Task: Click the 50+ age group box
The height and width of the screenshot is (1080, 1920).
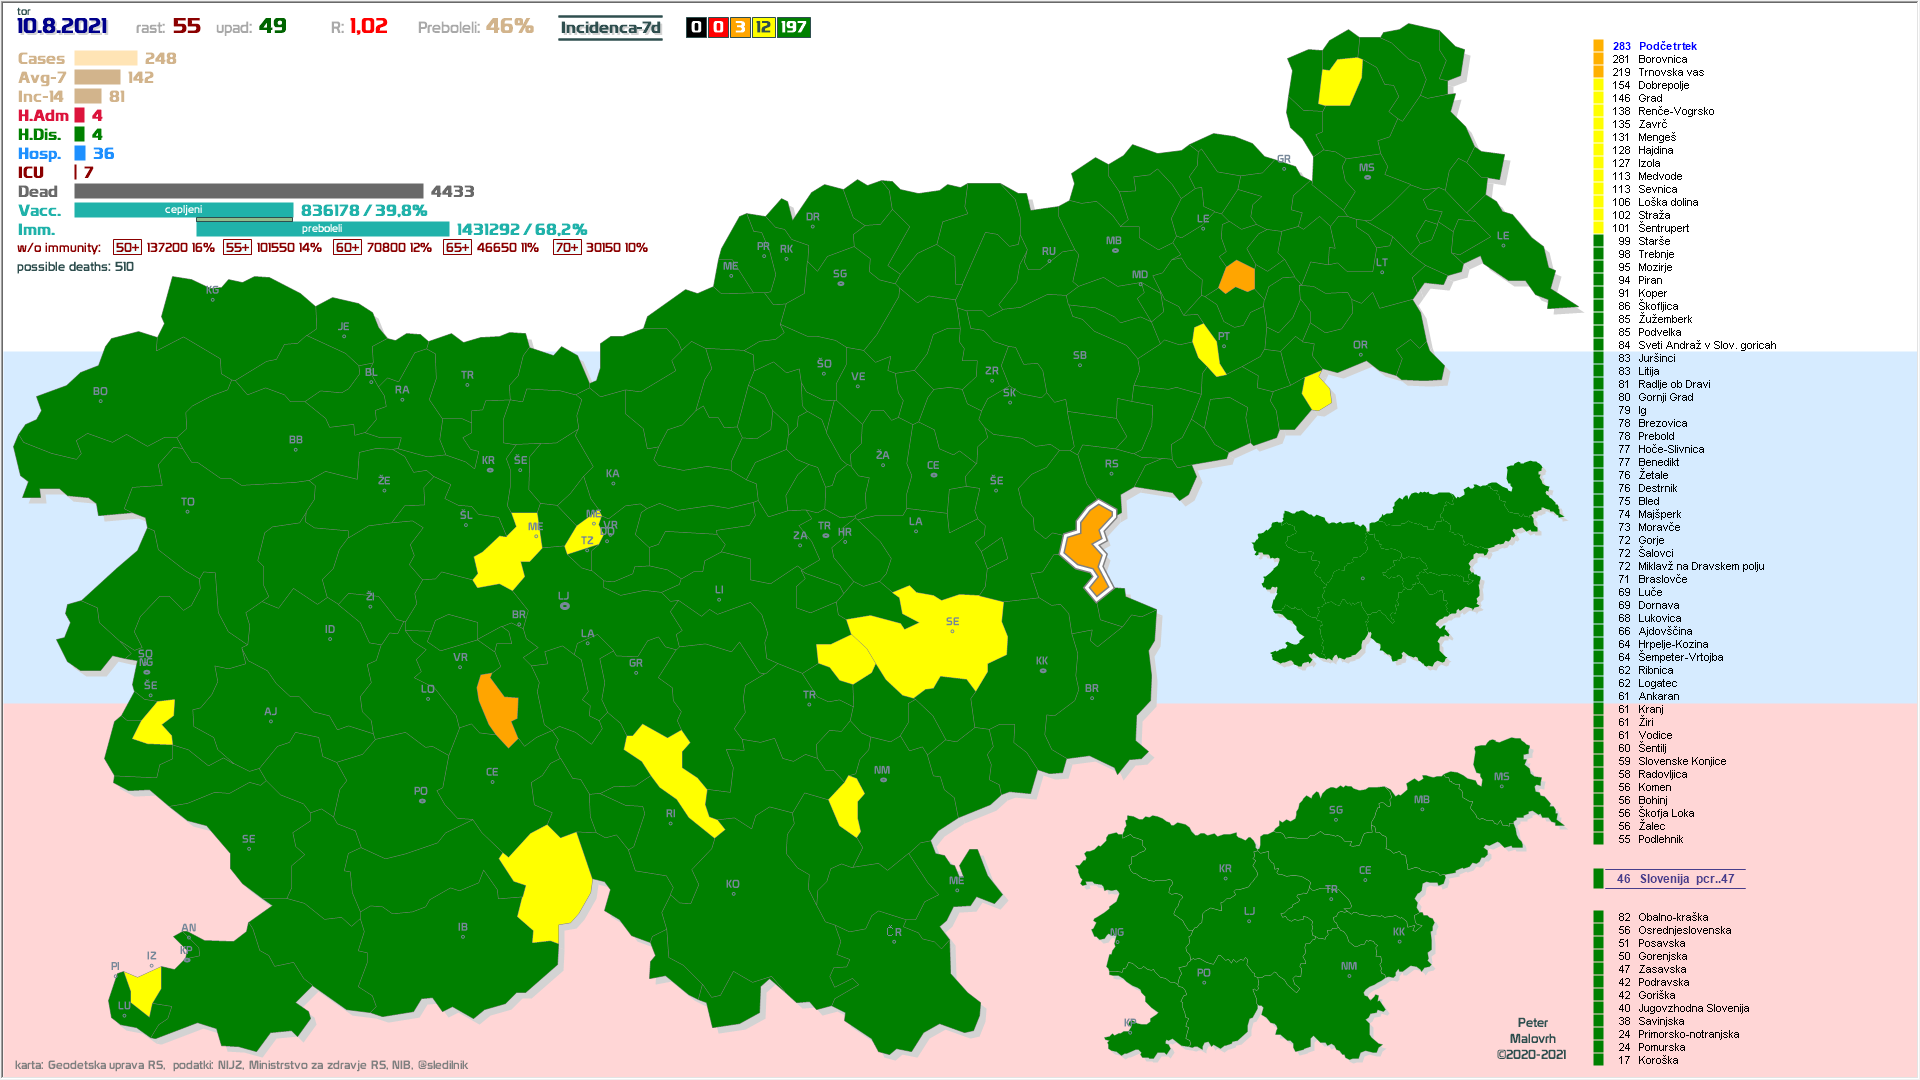Action: click(x=127, y=248)
